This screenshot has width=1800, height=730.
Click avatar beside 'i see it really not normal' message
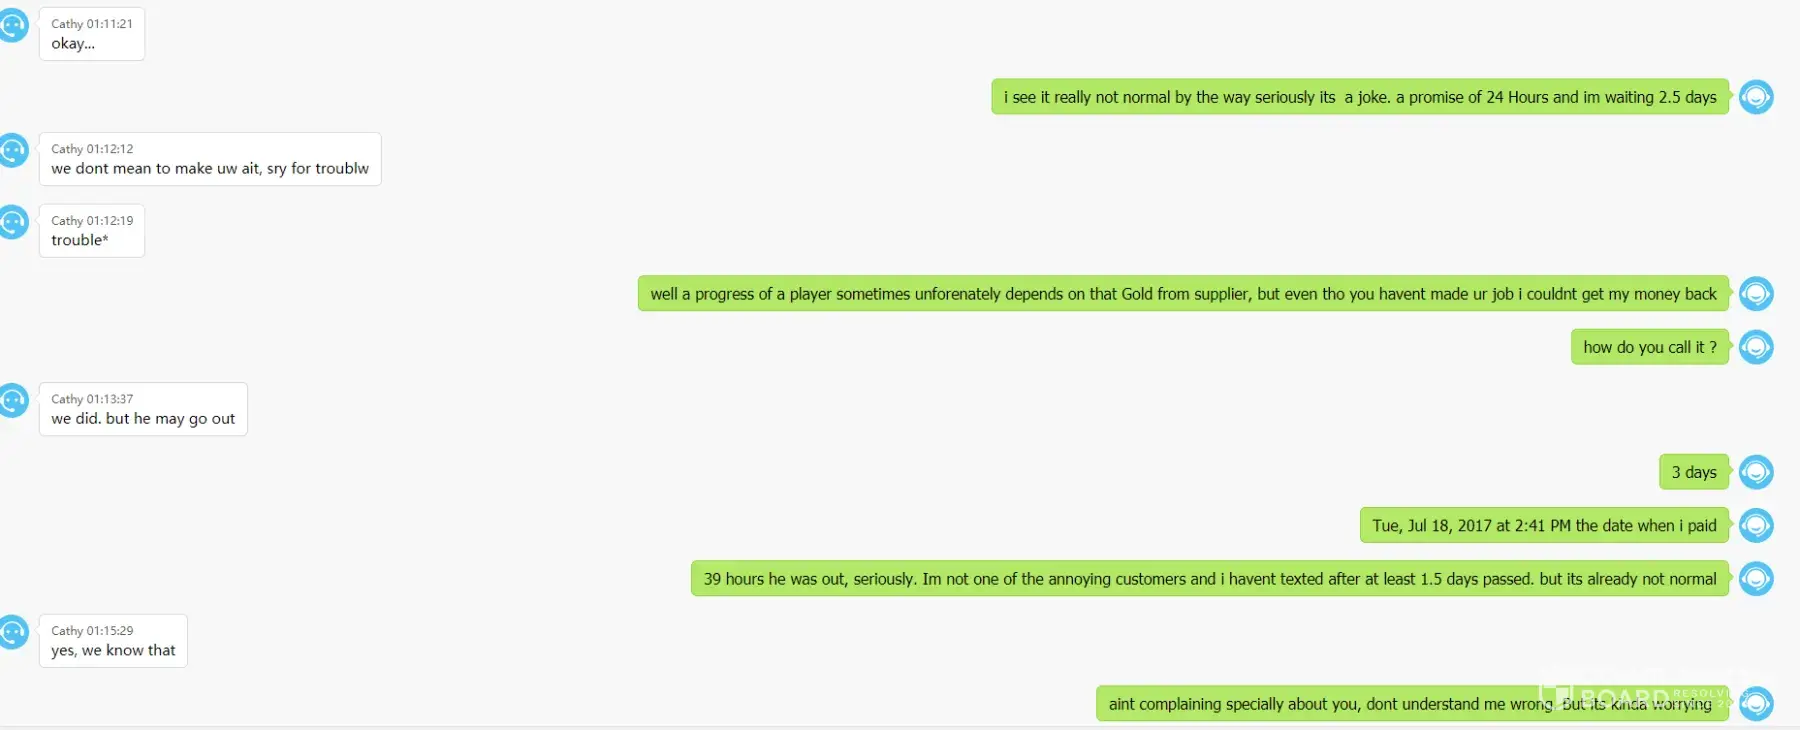point(1756,97)
